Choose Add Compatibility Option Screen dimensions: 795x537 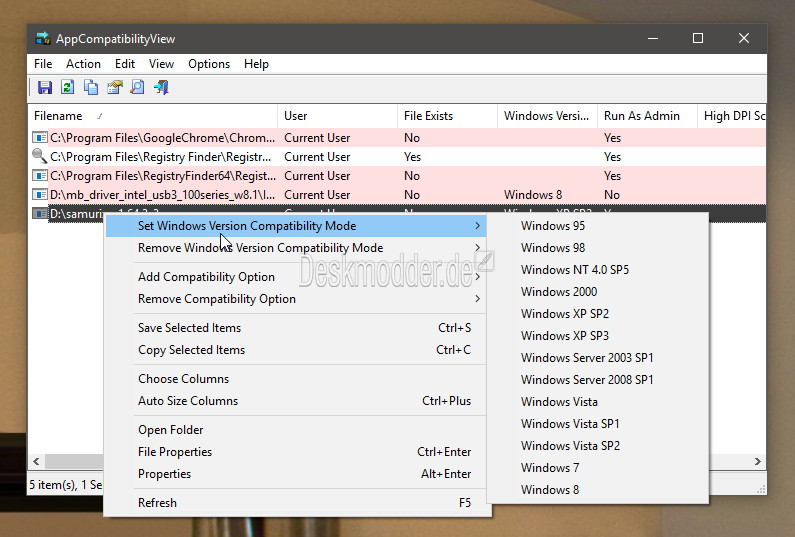click(x=297, y=276)
